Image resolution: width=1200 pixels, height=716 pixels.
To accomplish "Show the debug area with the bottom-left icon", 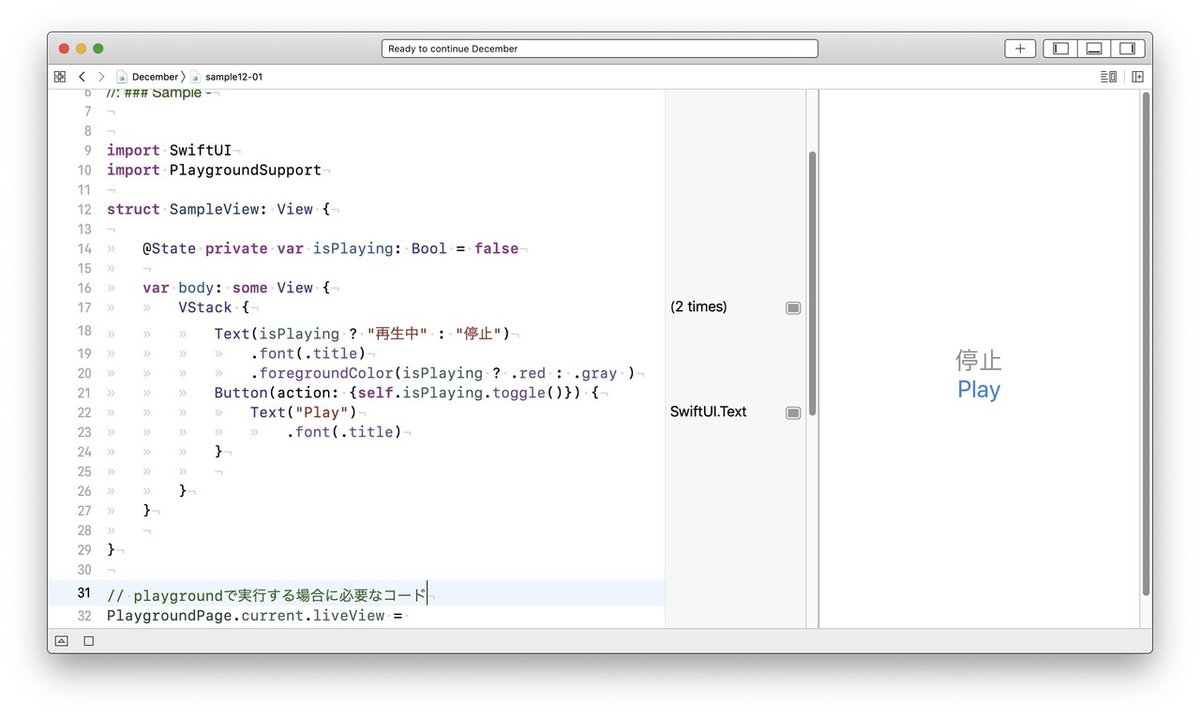I will tap(62, 641).
